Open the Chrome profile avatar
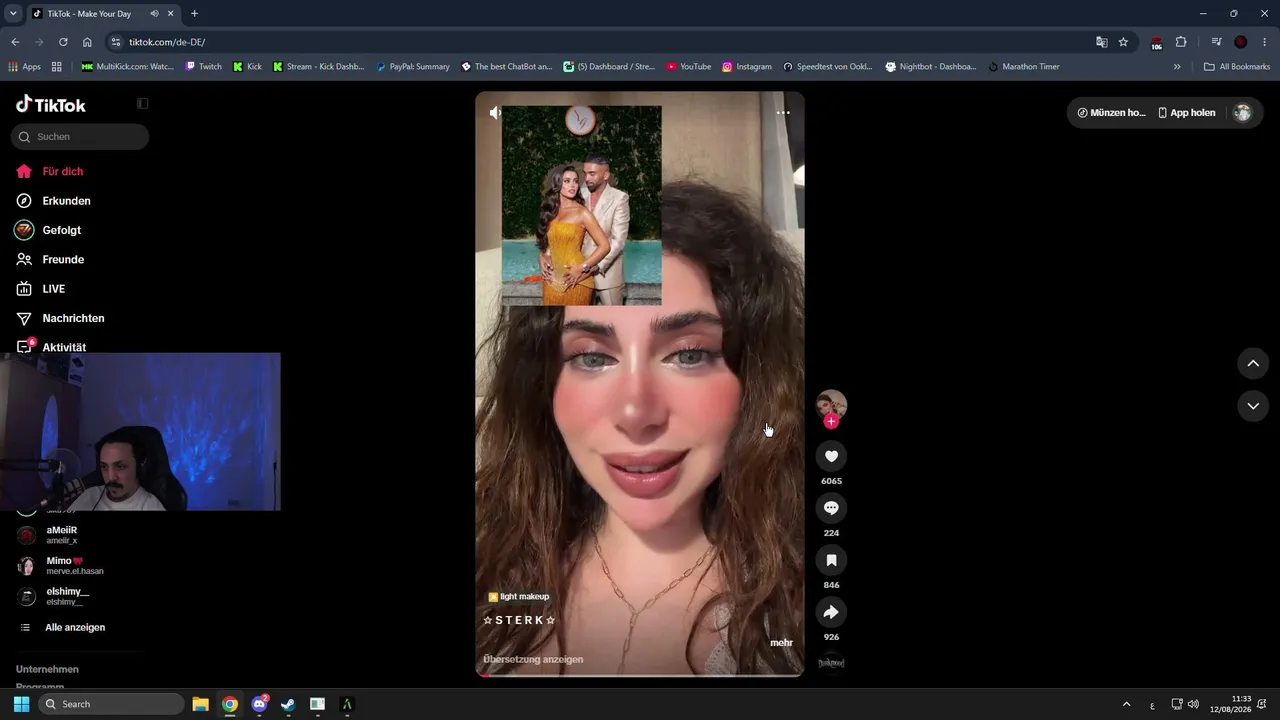The height and width of the screenshot is (720, 1280). (1241, 42)
